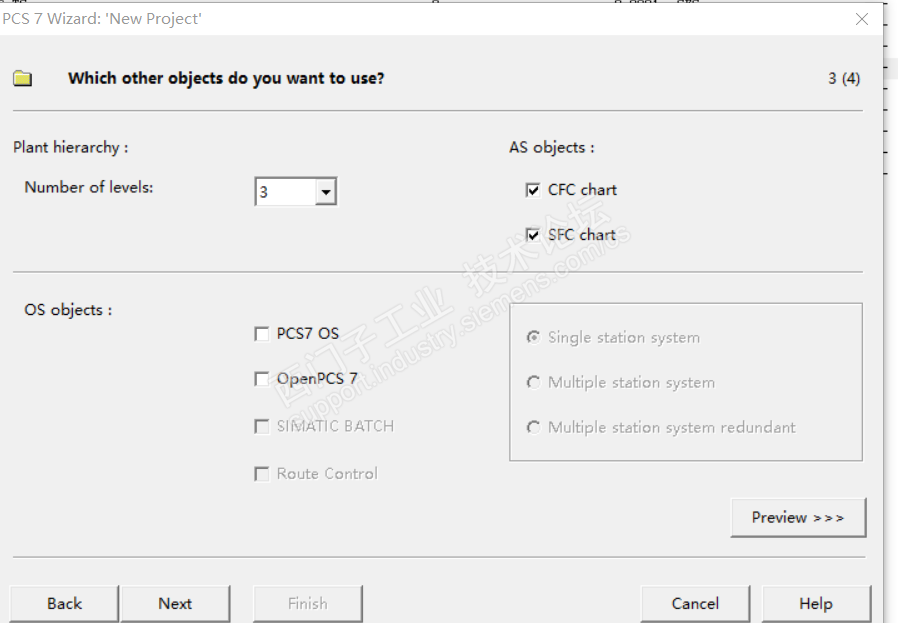Viewport: 898px width, 623px height.
Task: Cancel the New Project wizard
Action: point(695,603)
